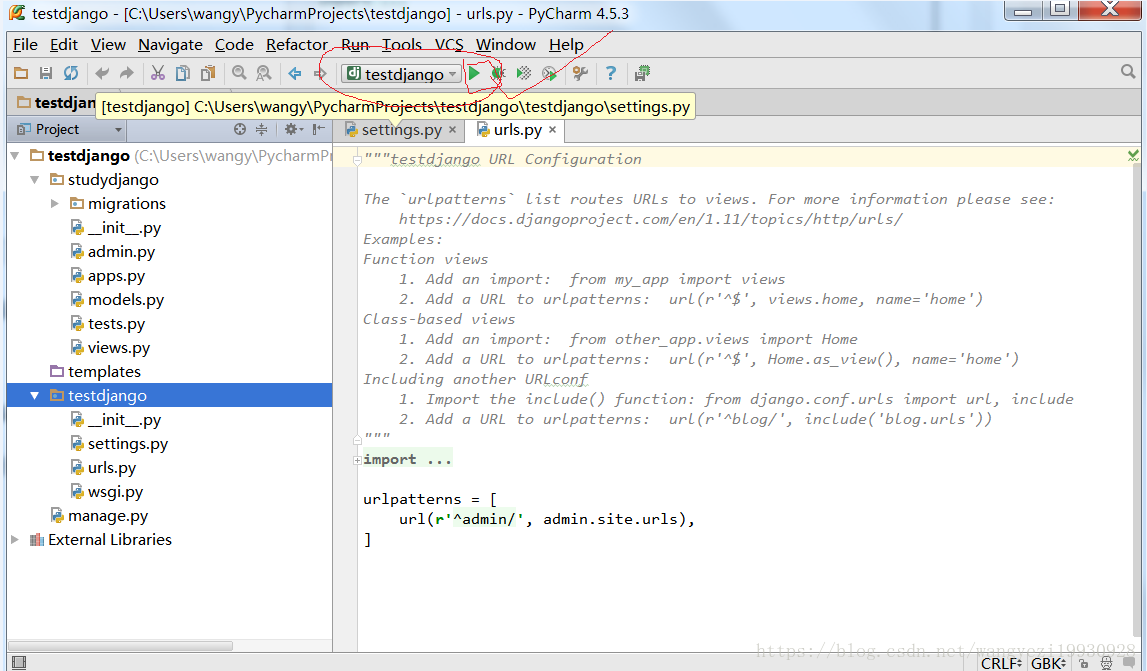This screenshot has height=671, width=1147.
Task: Close the urls.py tab
Action: [x=552, y=130]
